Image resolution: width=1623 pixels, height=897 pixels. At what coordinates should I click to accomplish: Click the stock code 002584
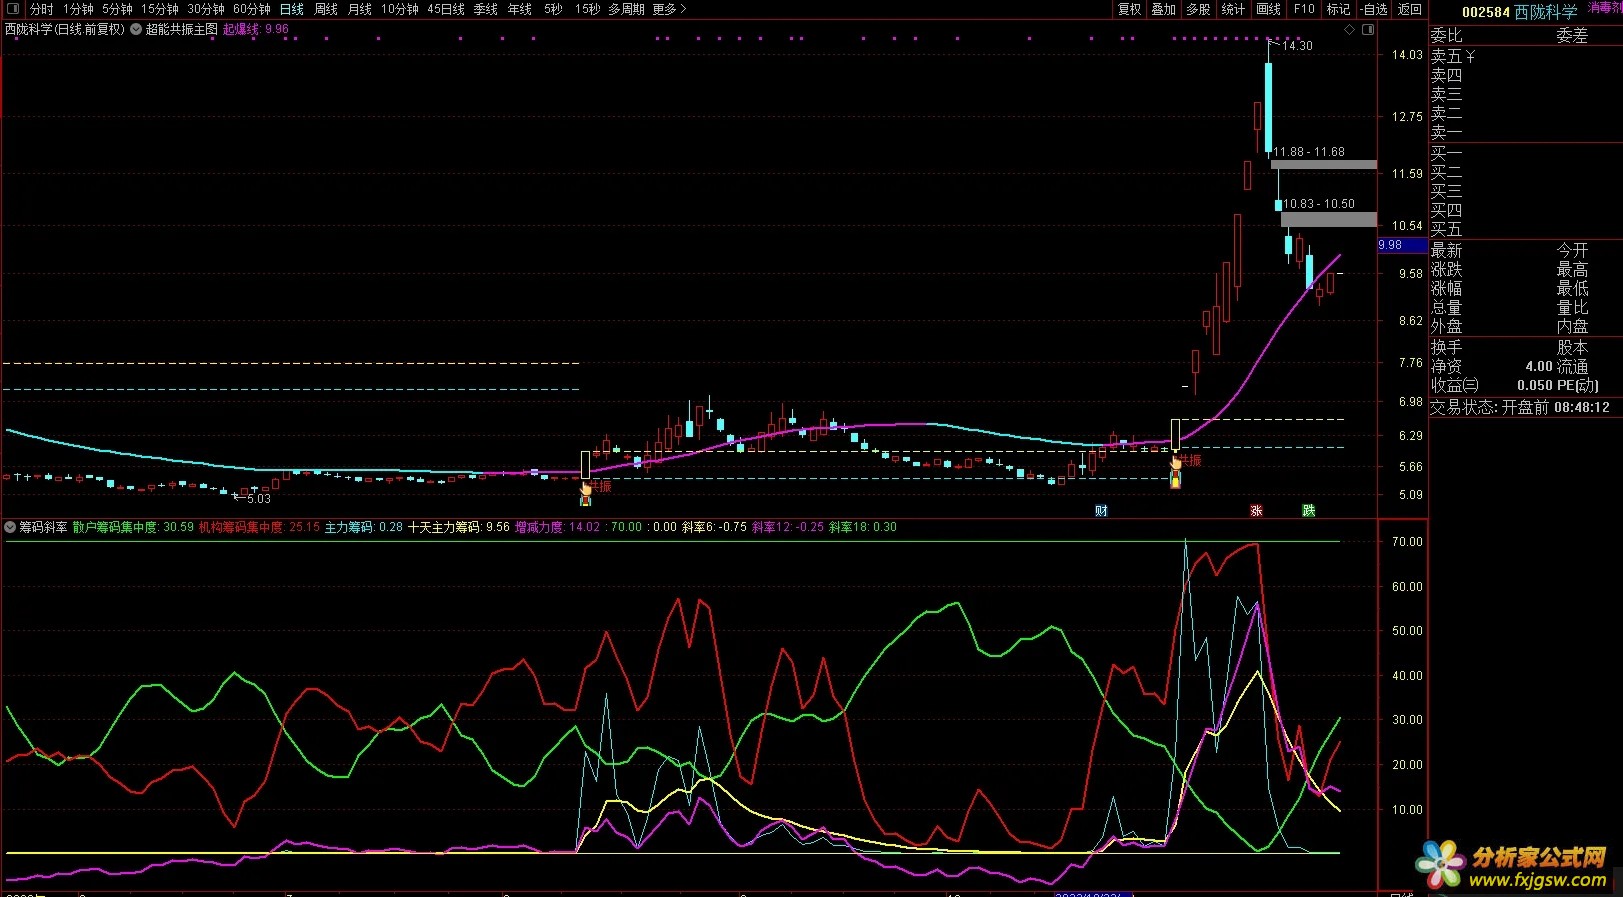point(1485,12)
